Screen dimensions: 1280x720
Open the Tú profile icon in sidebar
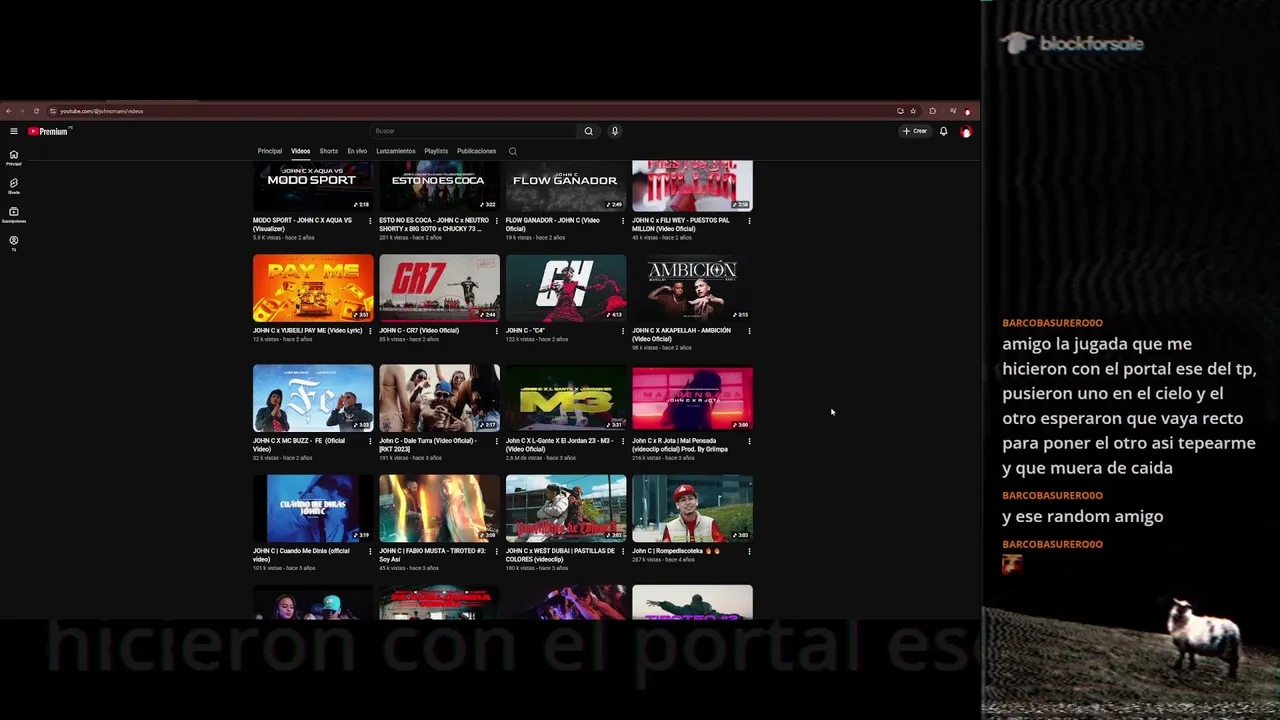[14, 242]
